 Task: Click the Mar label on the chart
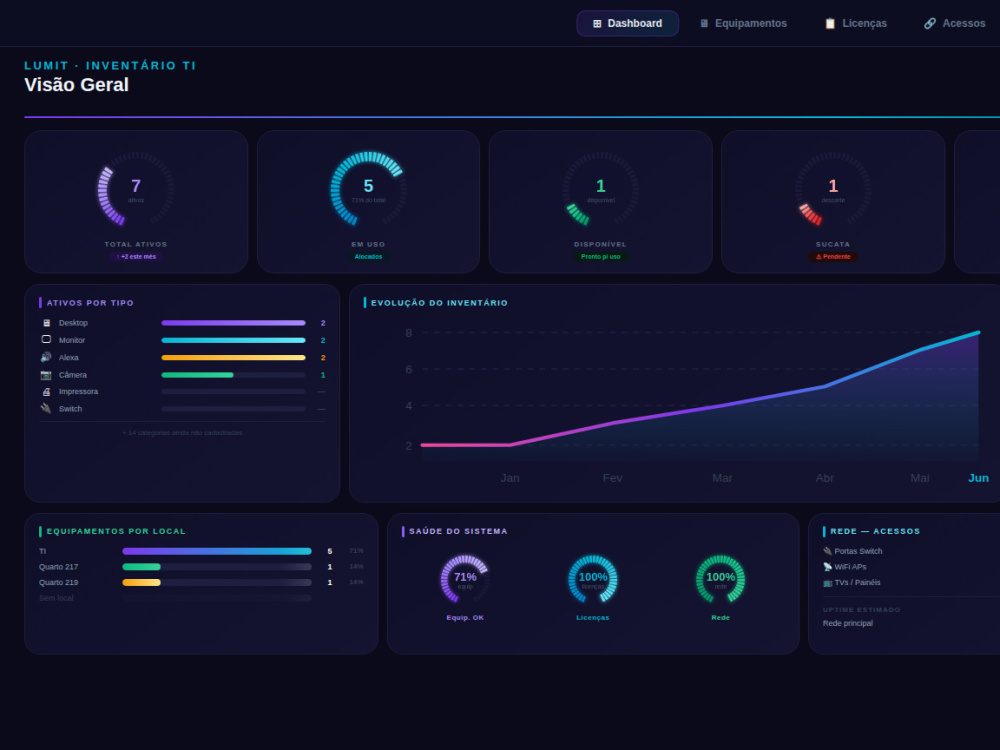[722, 478]
